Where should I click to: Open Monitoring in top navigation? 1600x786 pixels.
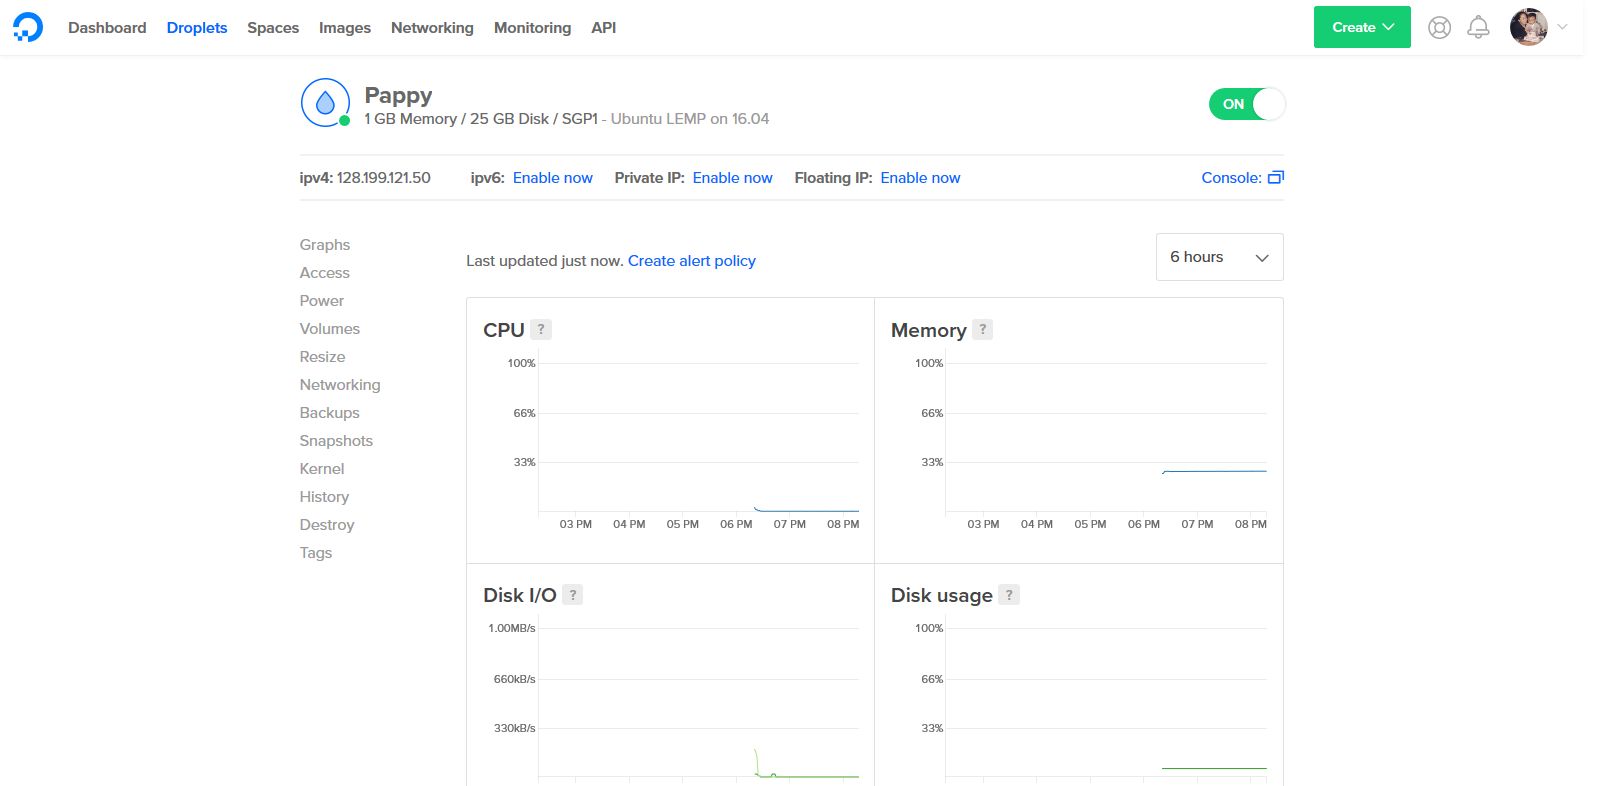(532, 27)
